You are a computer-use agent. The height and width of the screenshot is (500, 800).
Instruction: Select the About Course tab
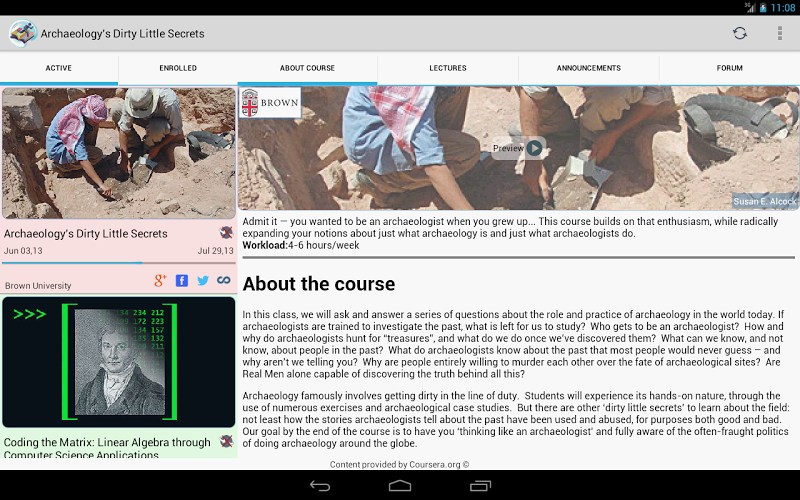[x=307, y=68]
